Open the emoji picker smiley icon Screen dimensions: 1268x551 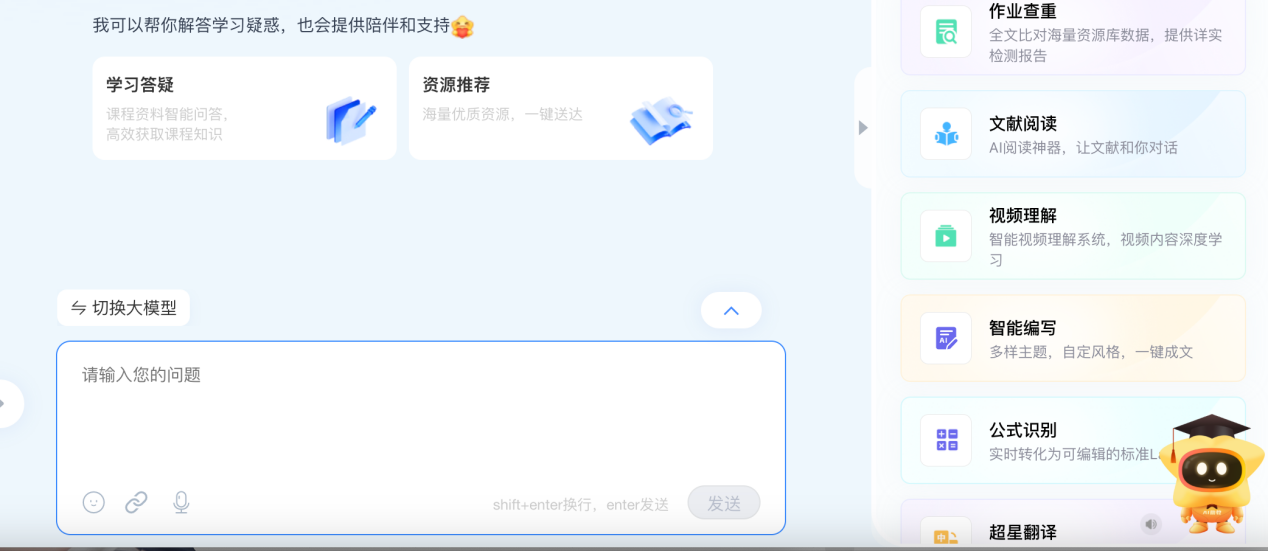point(93,502)
